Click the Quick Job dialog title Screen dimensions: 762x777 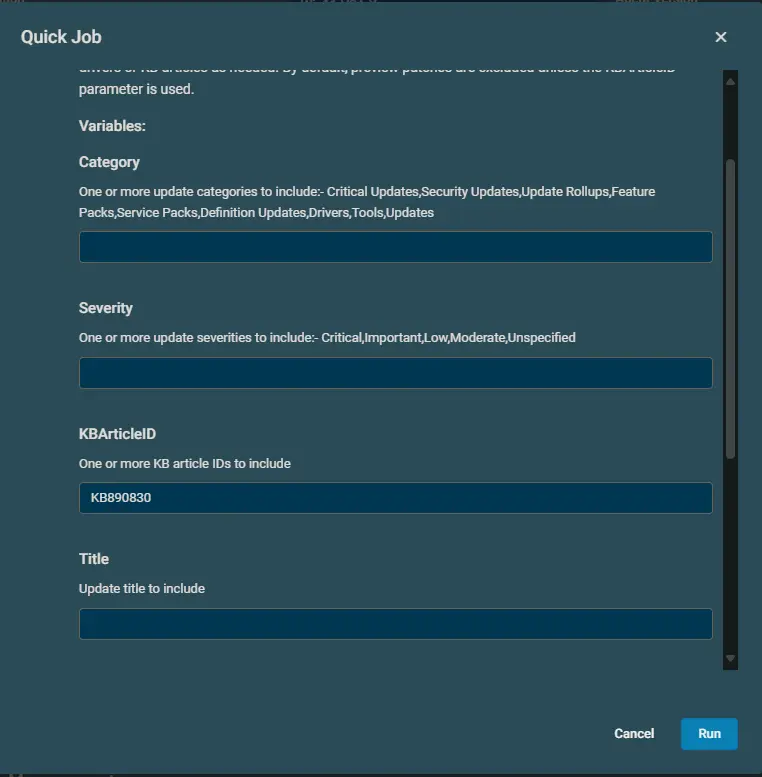point(61,37)
